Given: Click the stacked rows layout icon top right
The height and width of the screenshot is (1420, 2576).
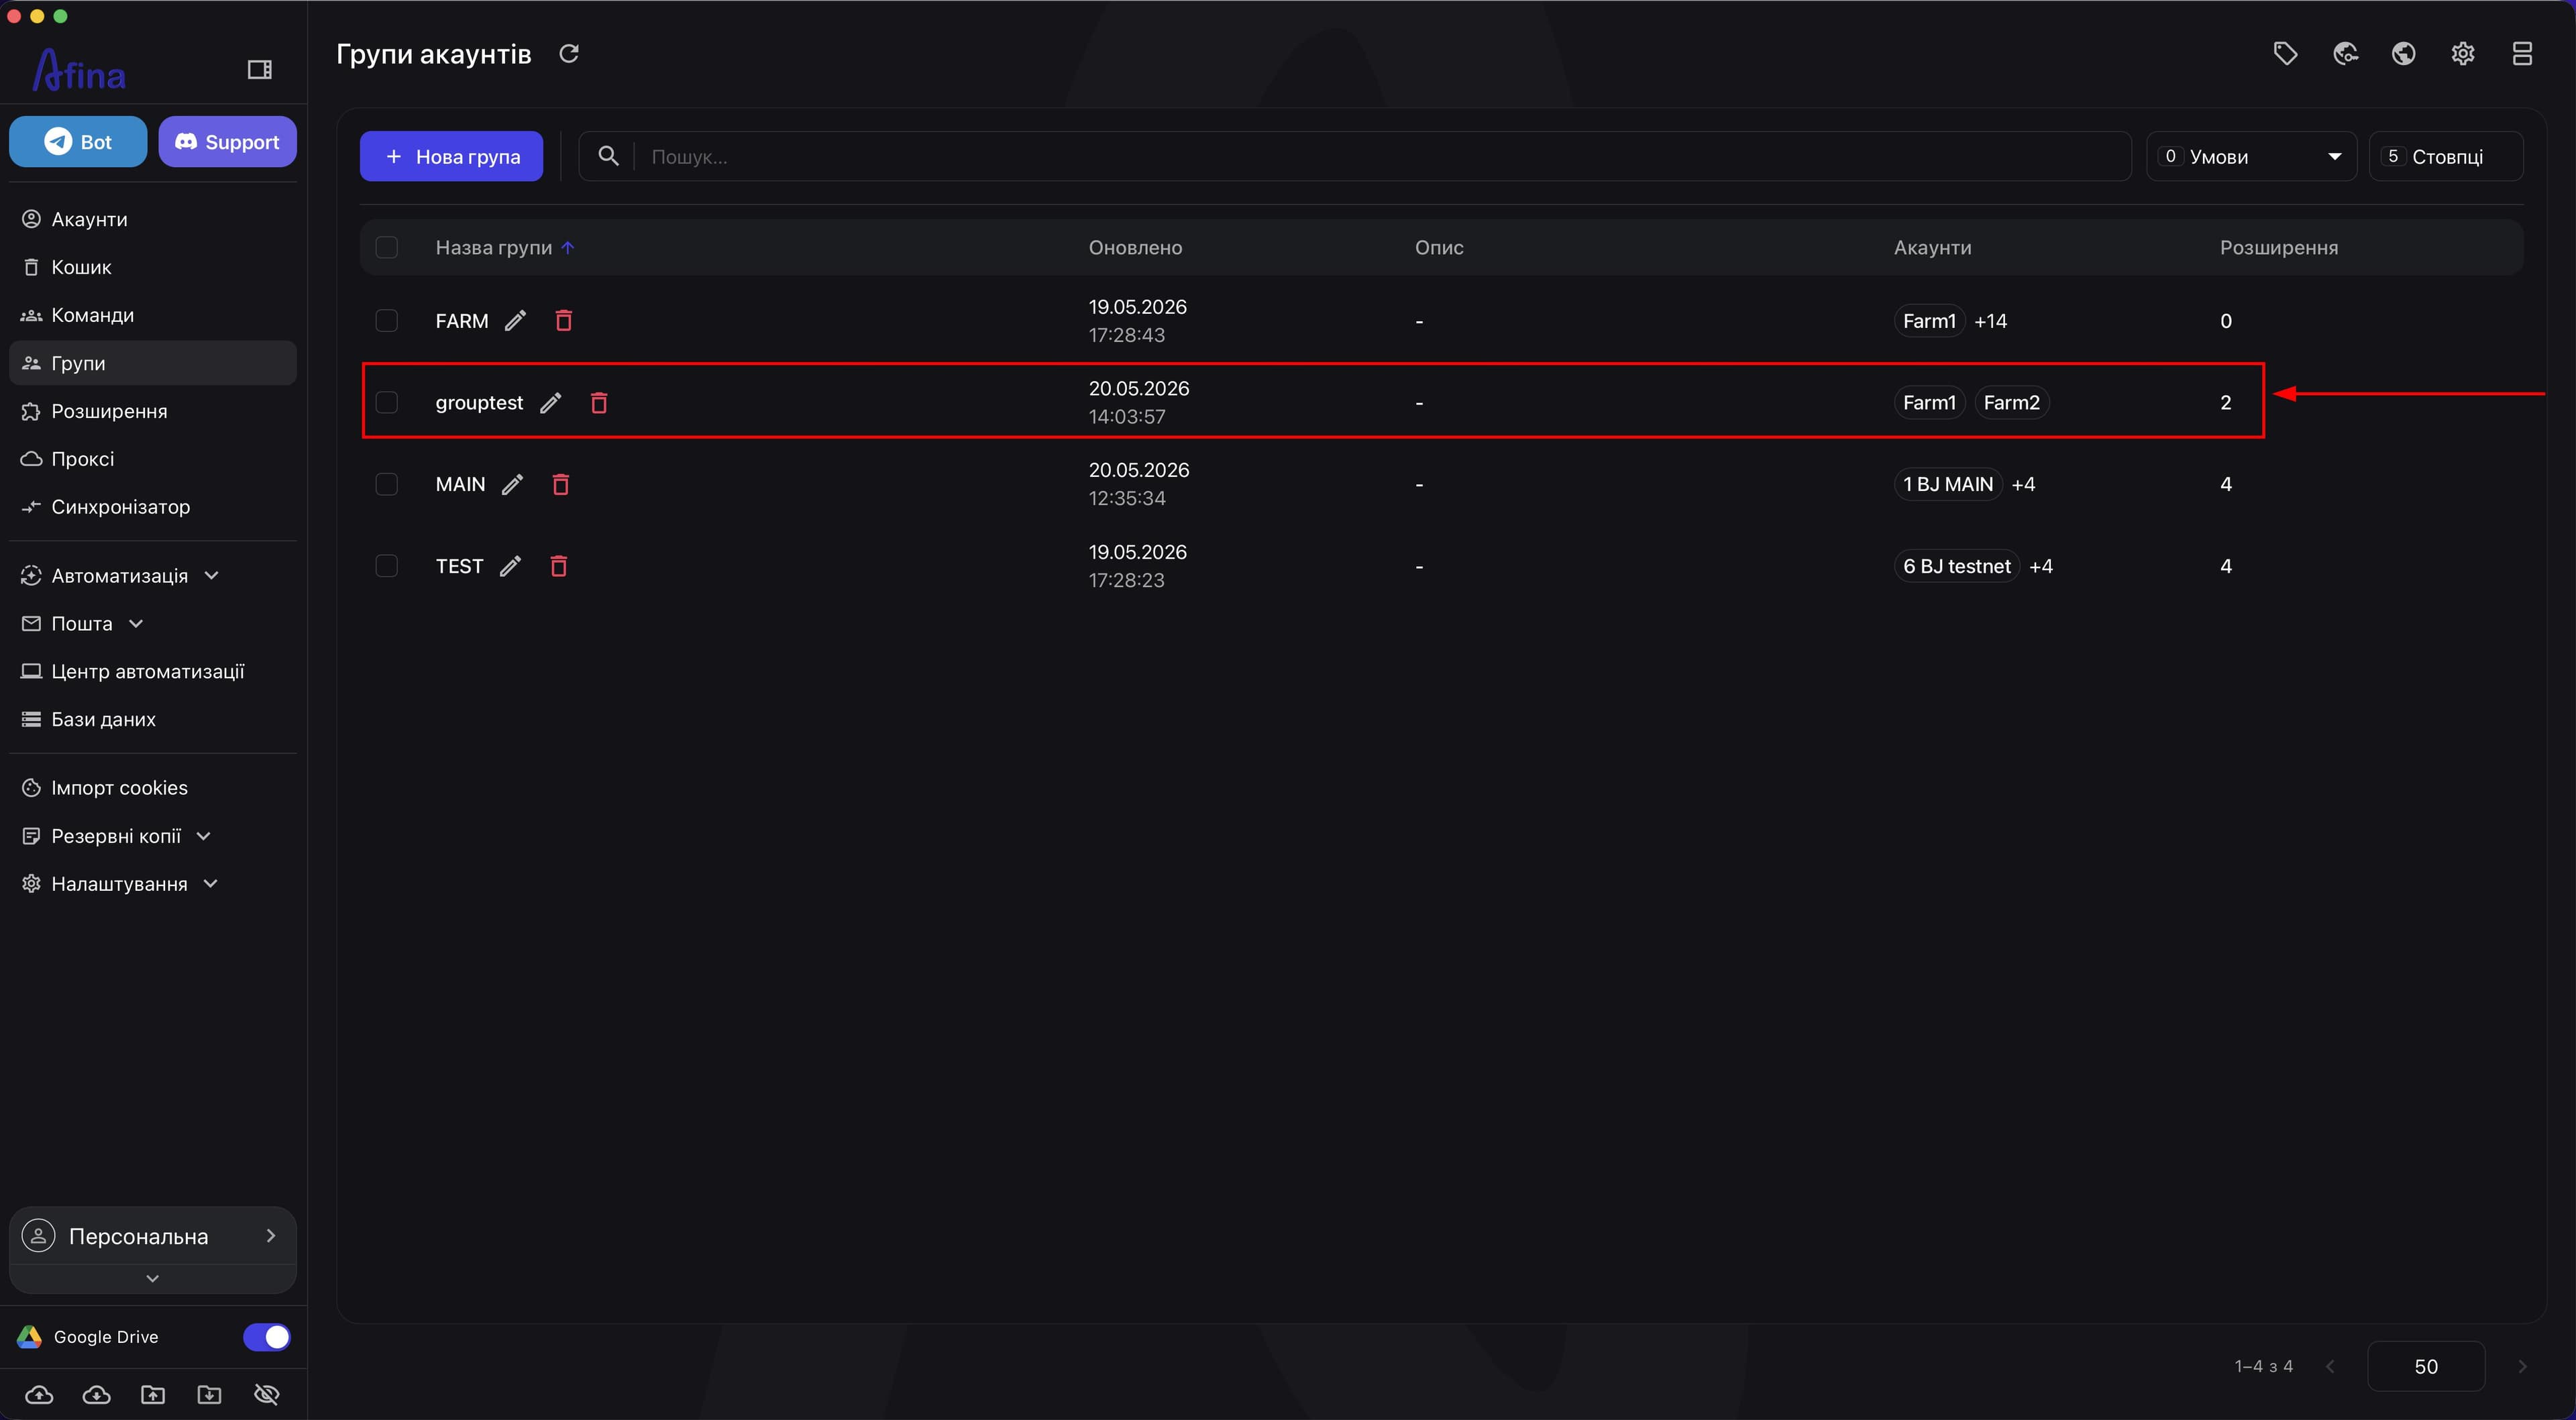Looking at the screenshot, I should [2522, 54].
